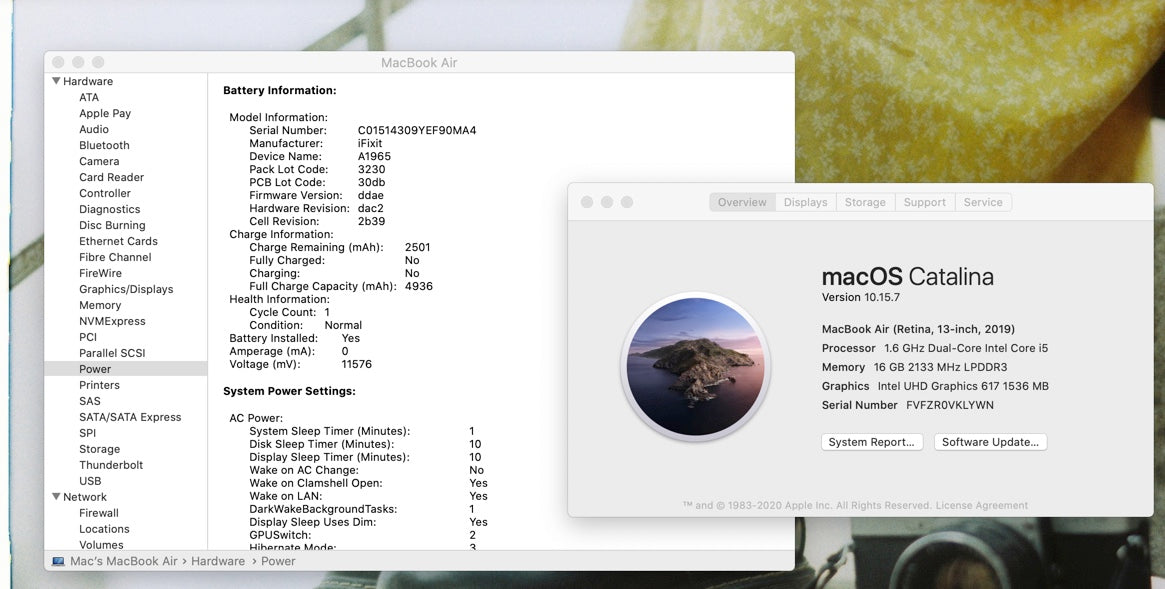1165x589 pixels.
Task: Choose Memory from the sidebar
Action: [x=100, y=305]
